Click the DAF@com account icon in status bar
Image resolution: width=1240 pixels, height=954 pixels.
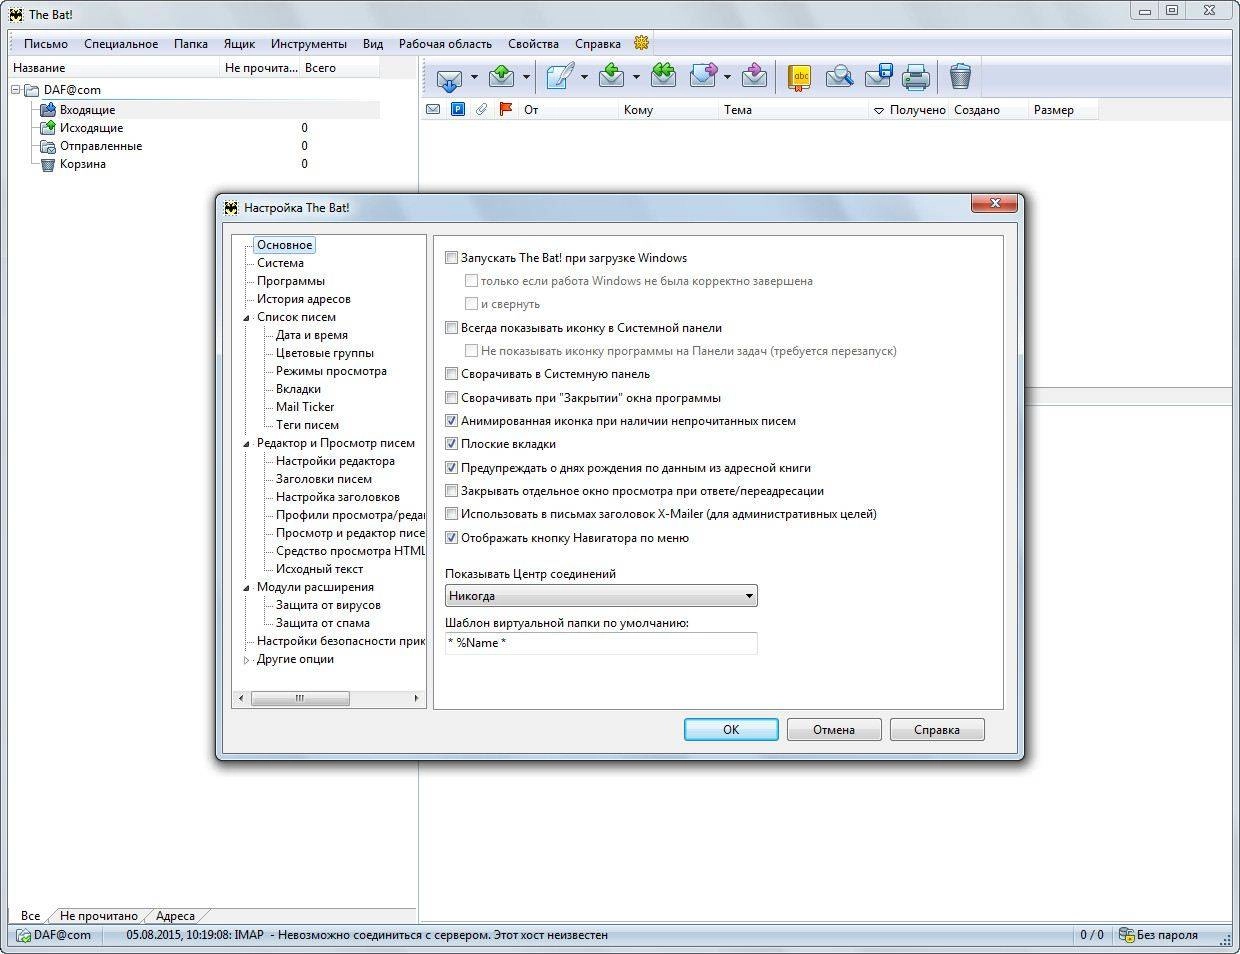click(23, 935)
